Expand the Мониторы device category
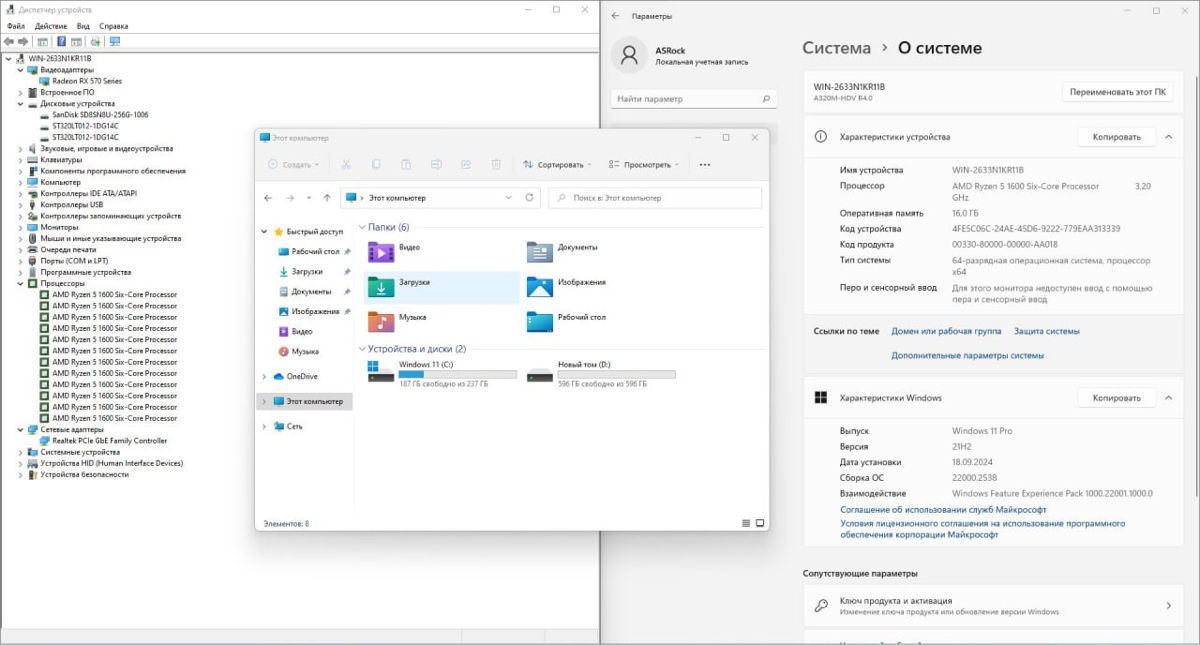Screen dimensions: 1200x645 click(20, 227)
